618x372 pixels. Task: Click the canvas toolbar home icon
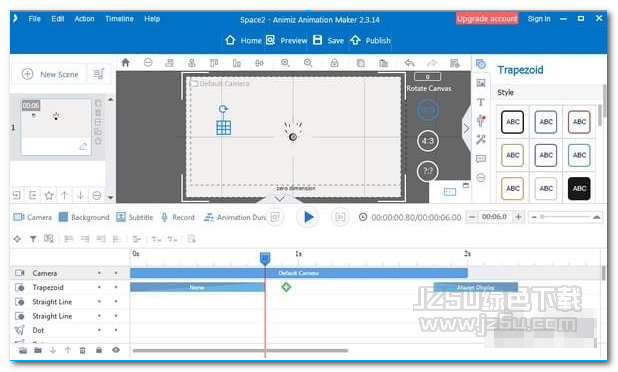tap(125, 62)
